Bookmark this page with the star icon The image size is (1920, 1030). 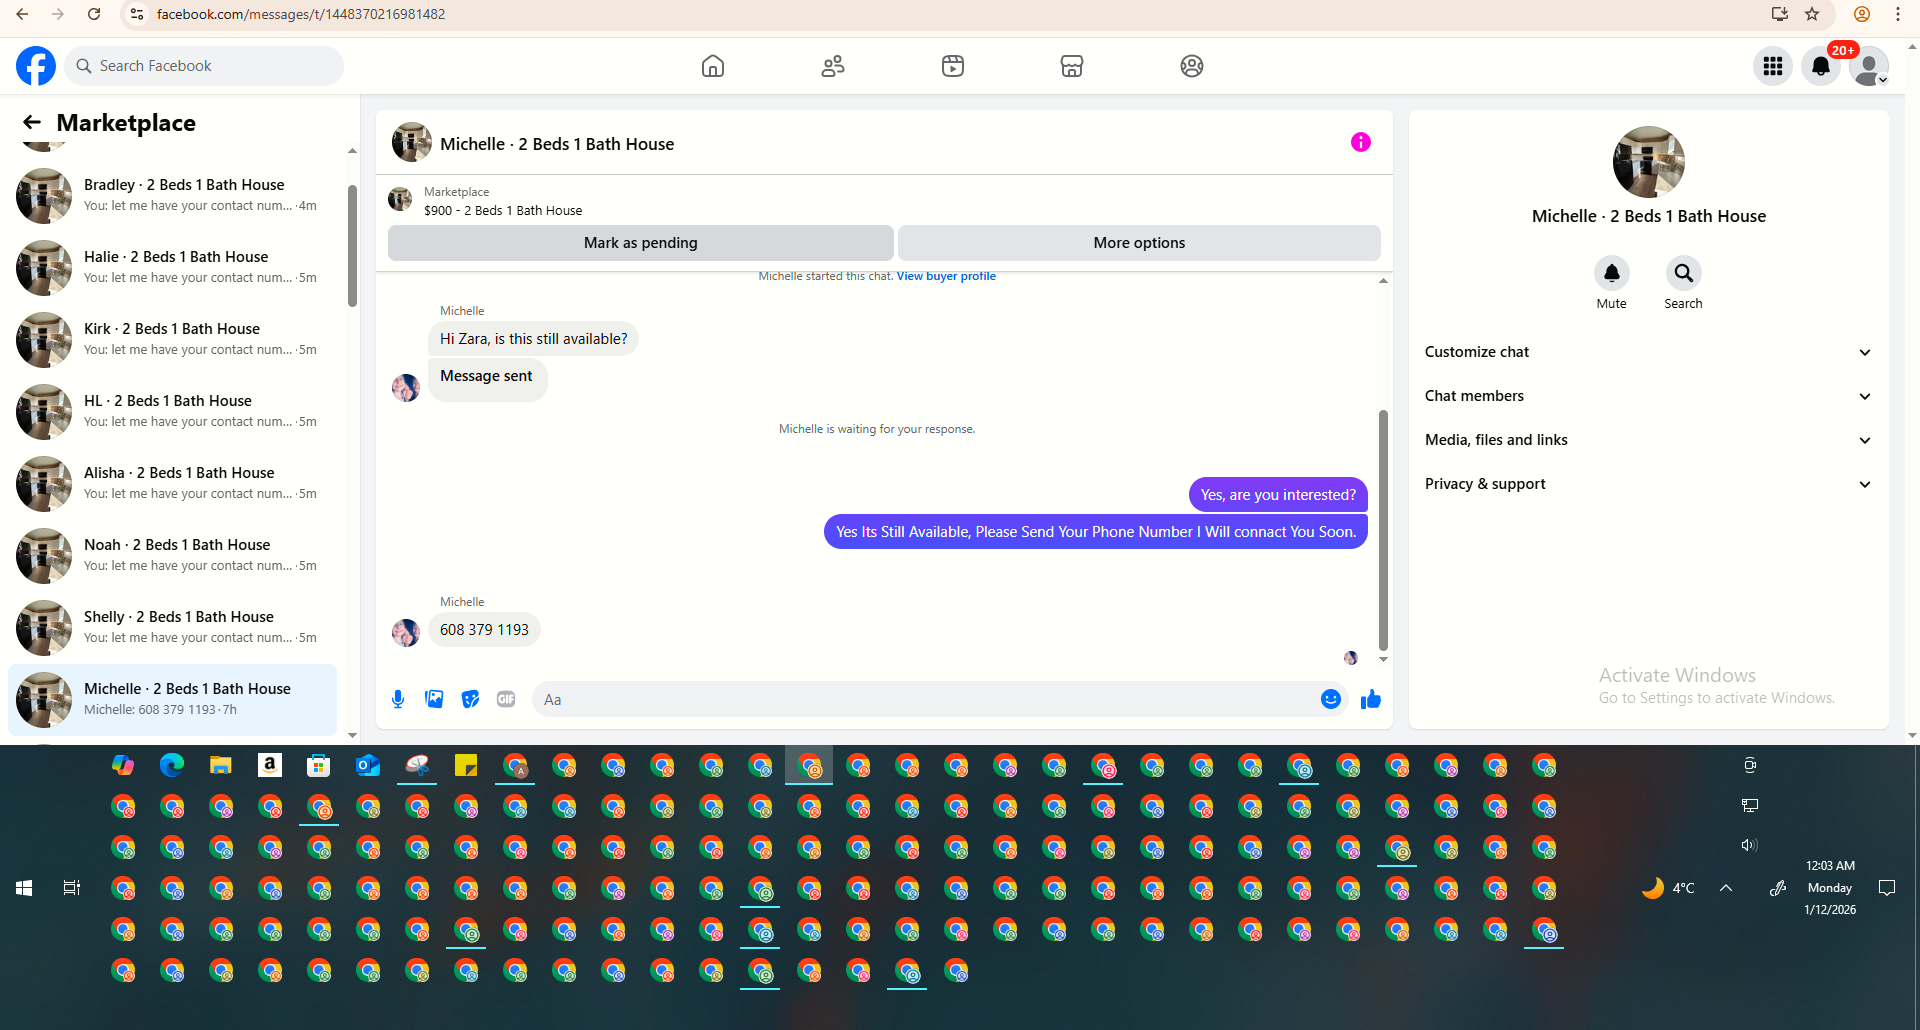[x=1812, y=14]
